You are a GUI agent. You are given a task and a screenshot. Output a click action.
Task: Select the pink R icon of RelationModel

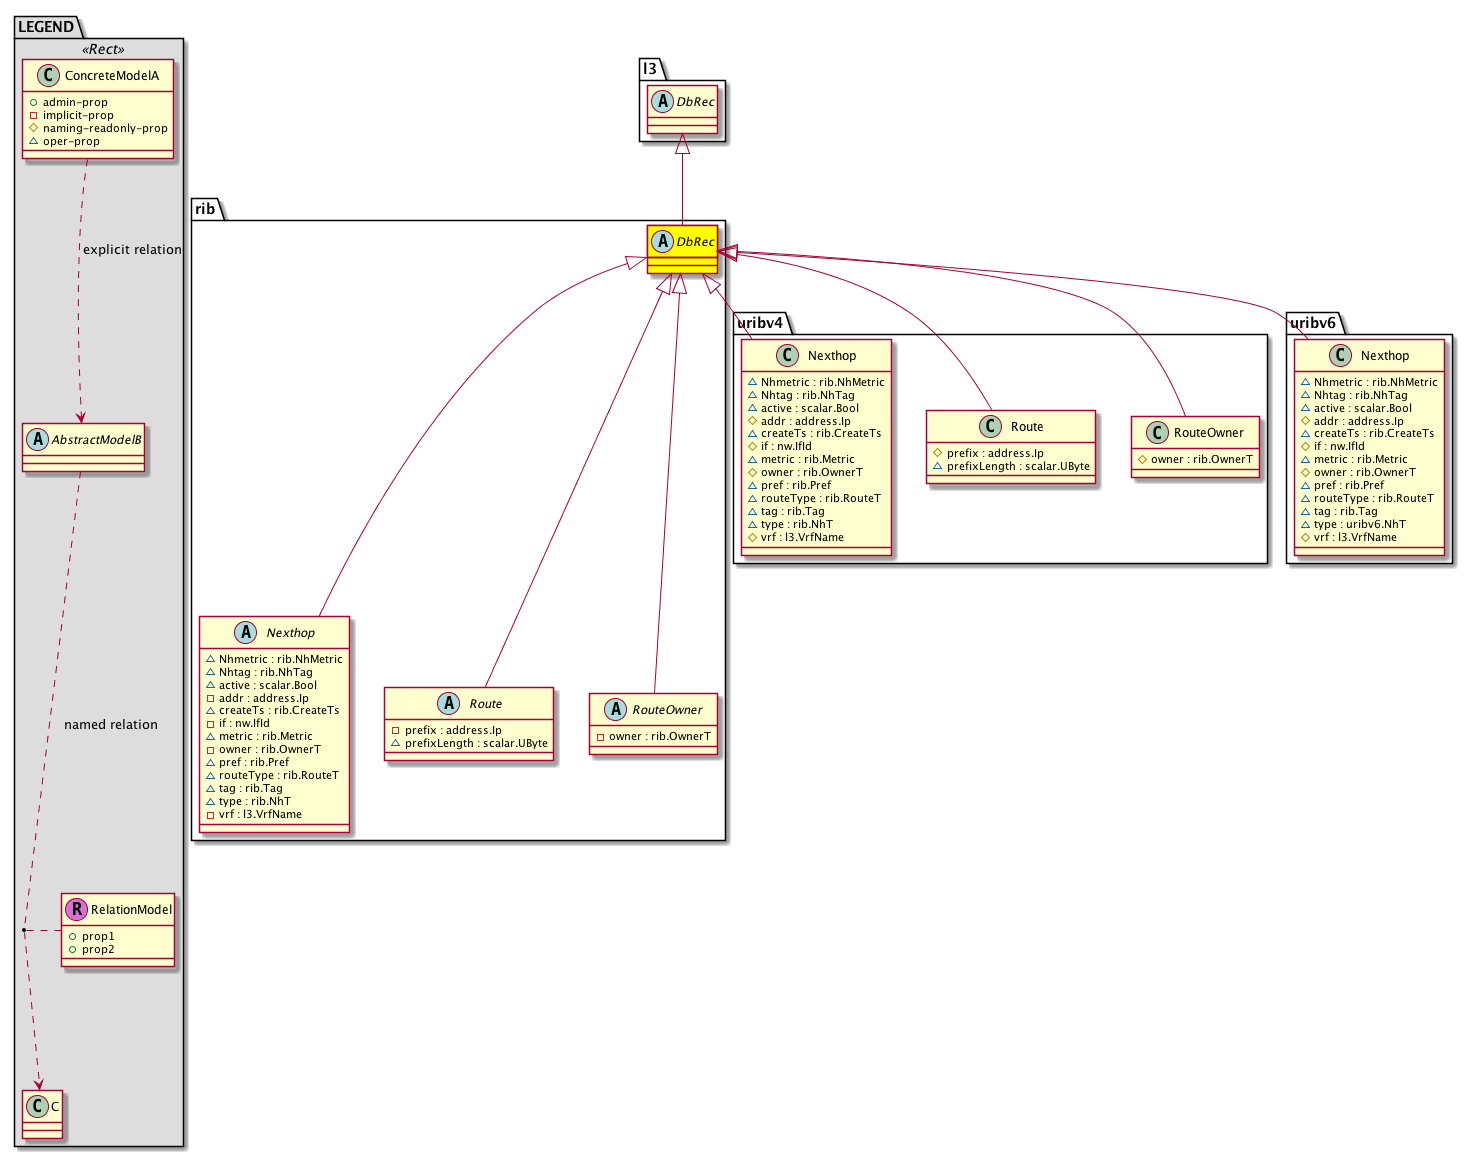tap(76, 910)
